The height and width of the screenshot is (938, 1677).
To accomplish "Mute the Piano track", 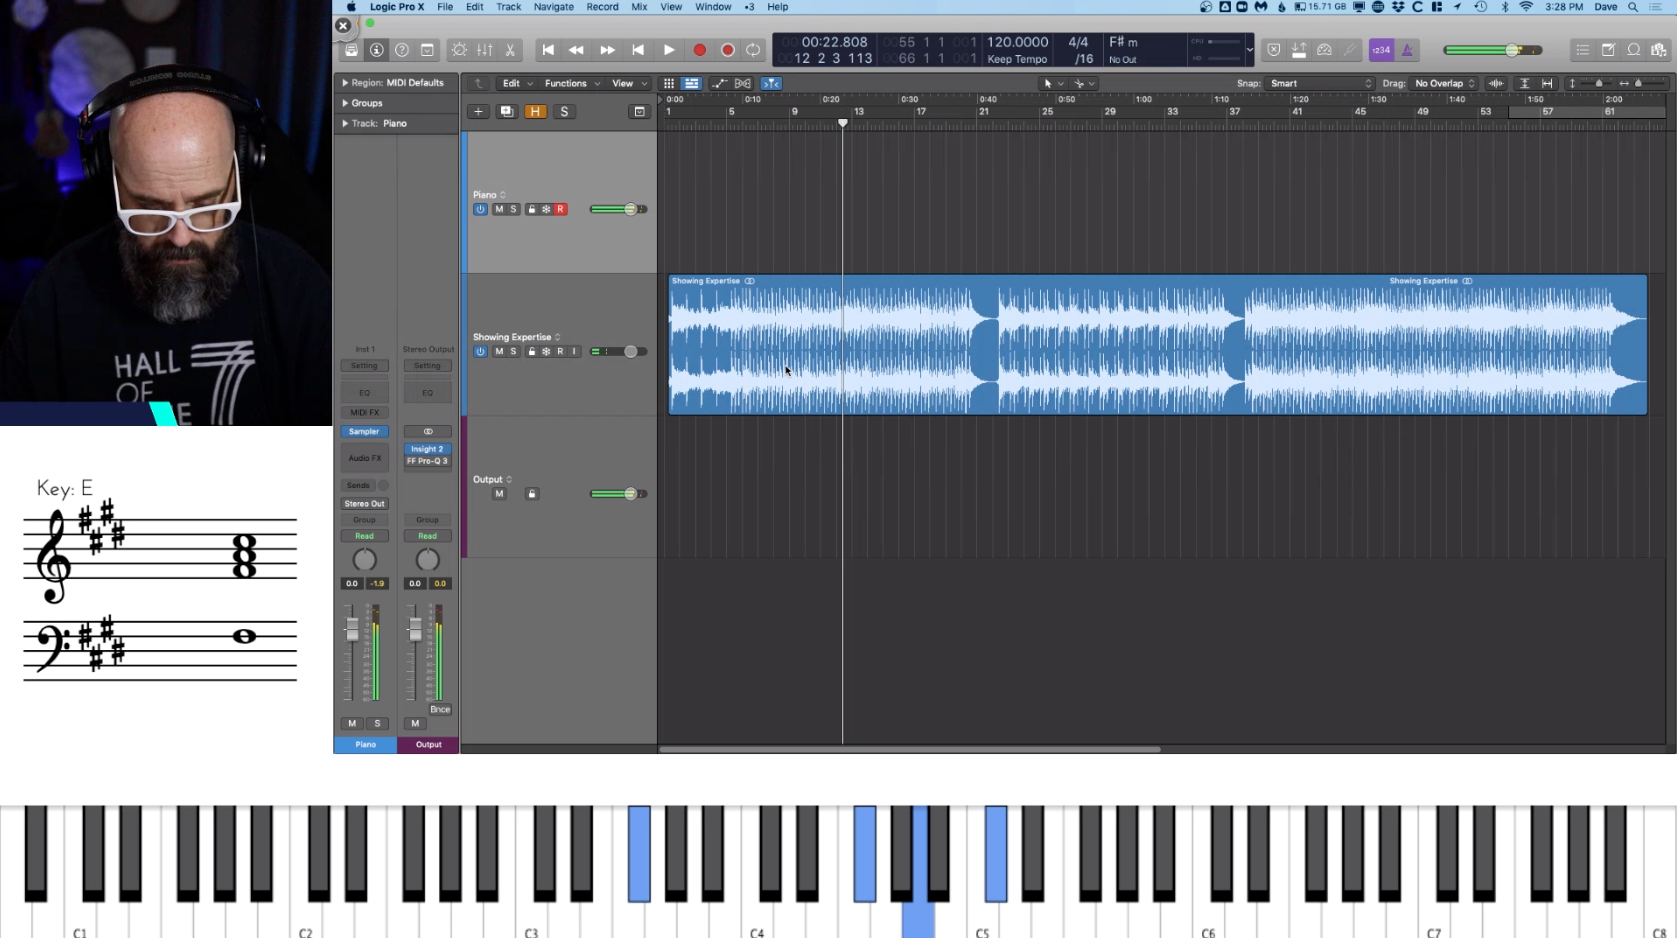I will (x=499, y=210).
